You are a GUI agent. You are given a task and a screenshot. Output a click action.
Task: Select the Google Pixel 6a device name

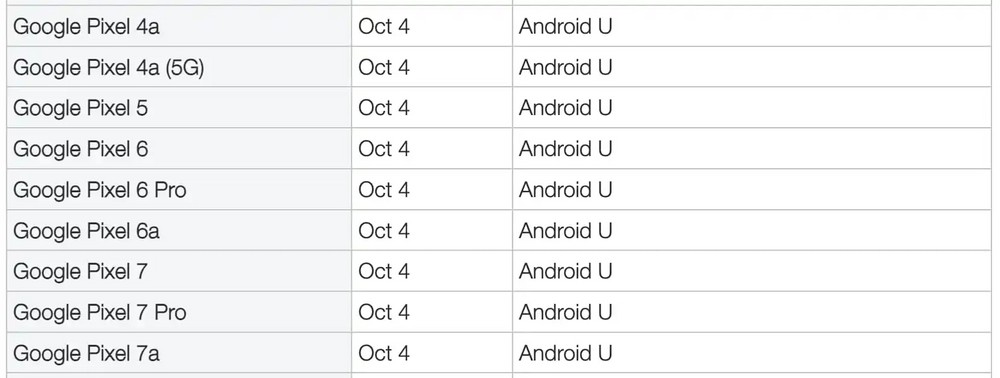(x=86, y=231)
